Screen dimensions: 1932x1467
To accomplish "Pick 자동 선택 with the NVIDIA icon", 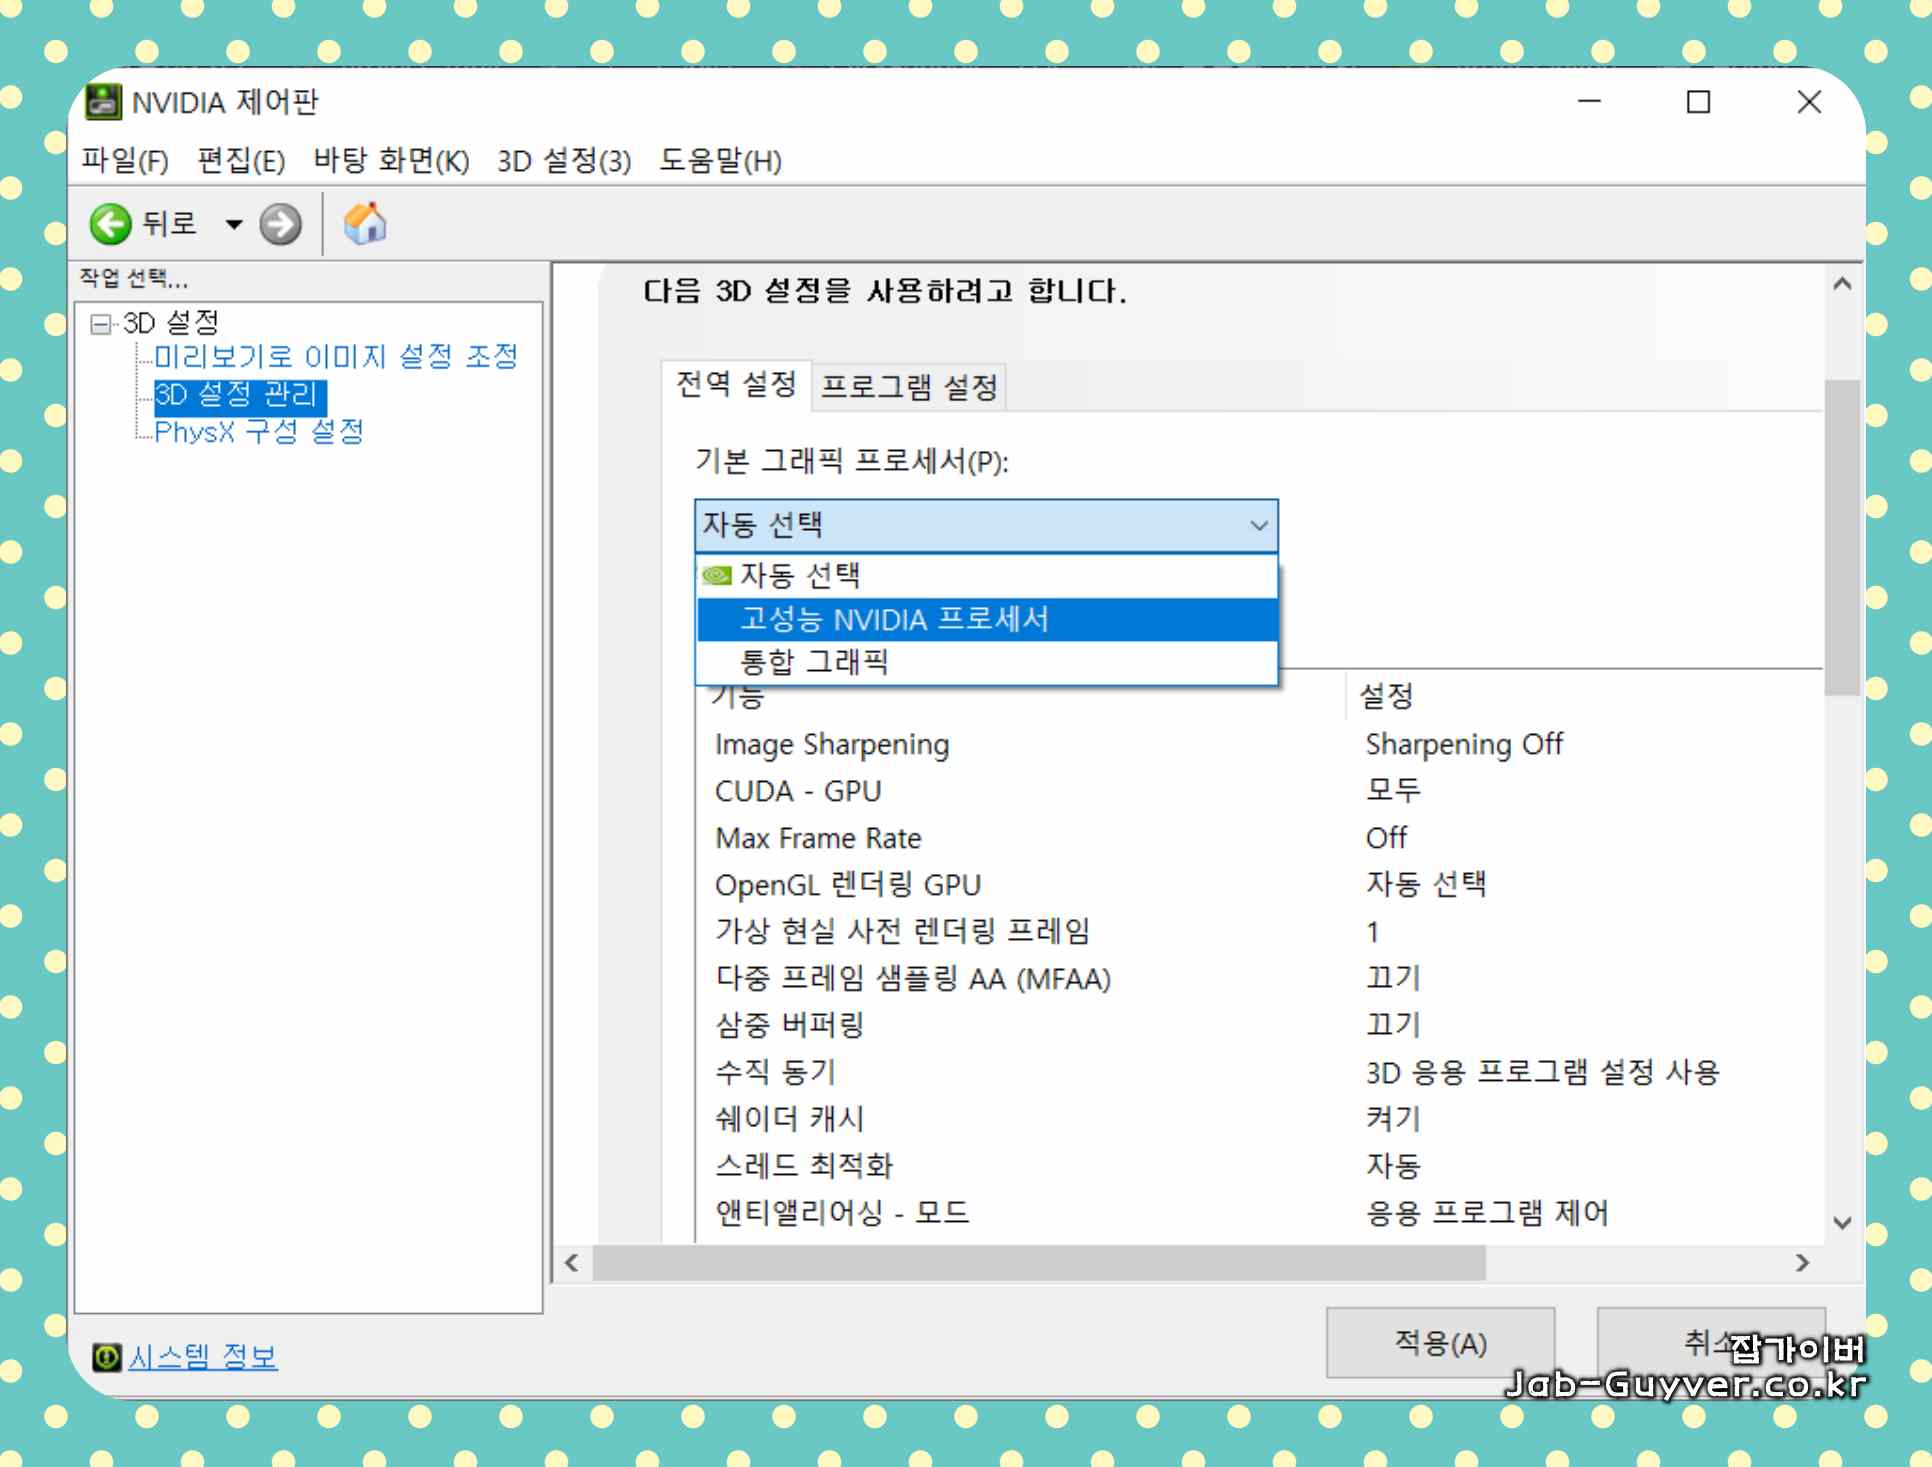I will (x=799, y=575).
